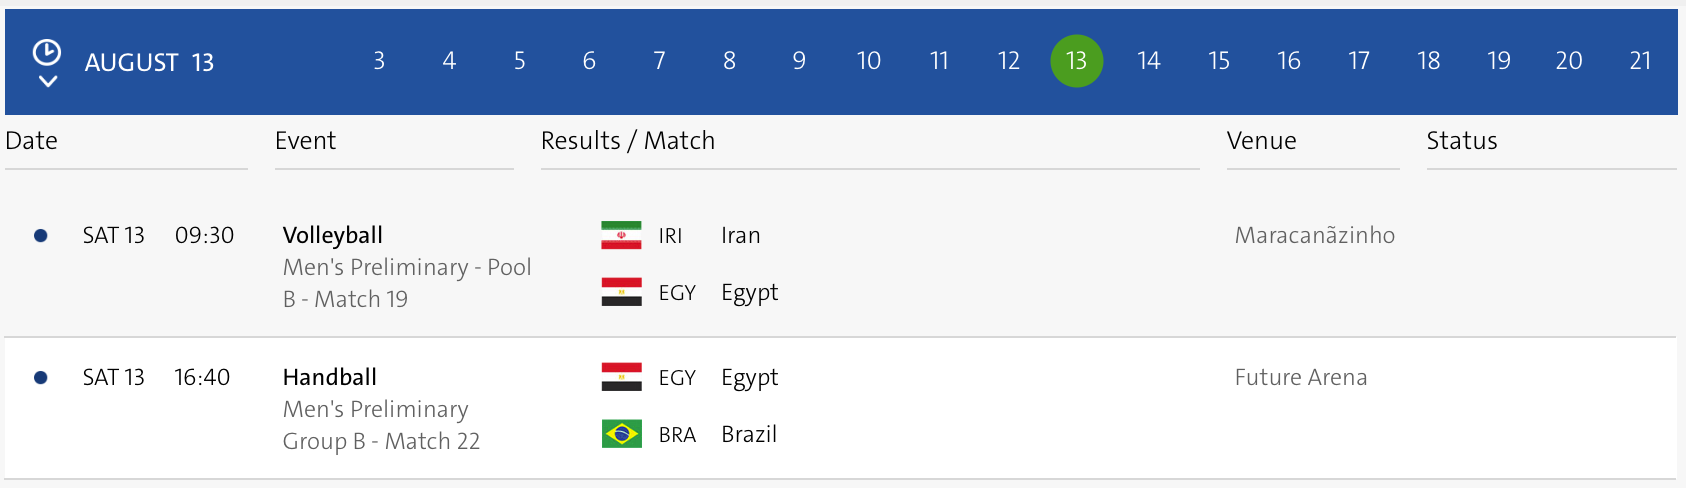Click the Brazil flag icon

[x=621, y=434]
